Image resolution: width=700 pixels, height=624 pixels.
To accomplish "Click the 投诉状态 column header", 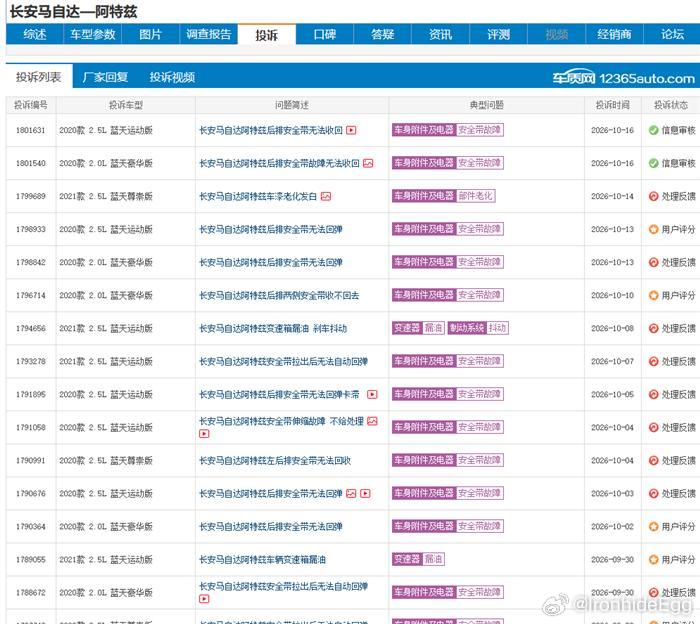I will 671,105.
